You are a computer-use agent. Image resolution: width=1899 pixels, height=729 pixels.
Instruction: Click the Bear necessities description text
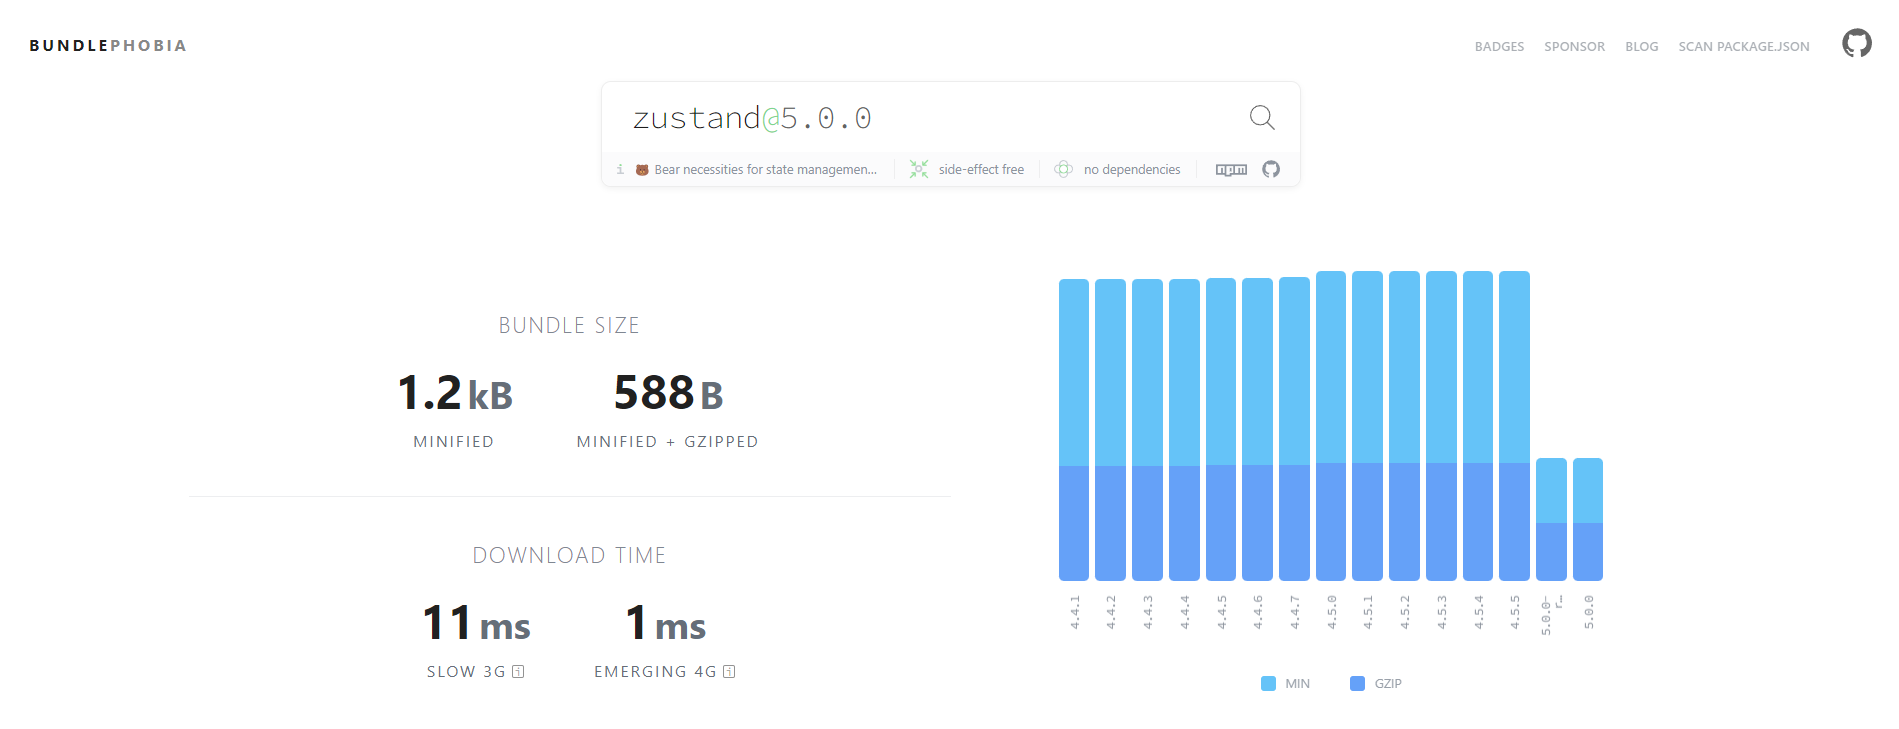pyautogui.click(x=765, y=170)
